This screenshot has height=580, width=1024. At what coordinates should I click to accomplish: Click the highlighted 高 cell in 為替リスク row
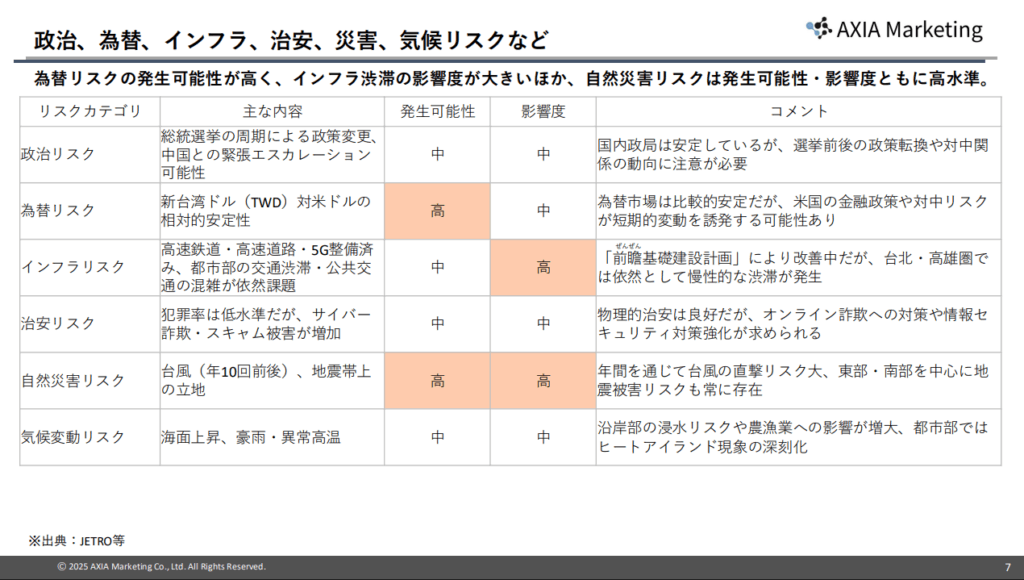tap(437, 211)
